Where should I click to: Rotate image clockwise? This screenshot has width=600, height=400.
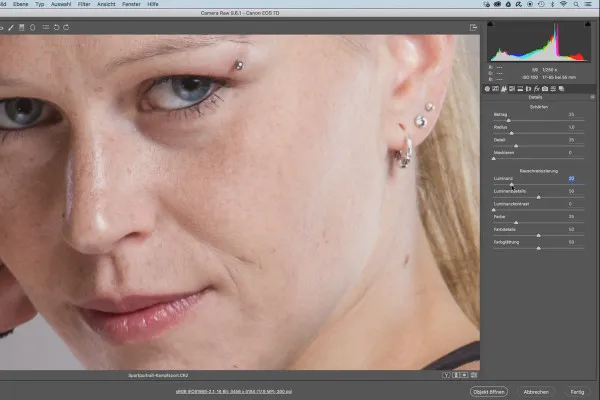click(66, 28)
